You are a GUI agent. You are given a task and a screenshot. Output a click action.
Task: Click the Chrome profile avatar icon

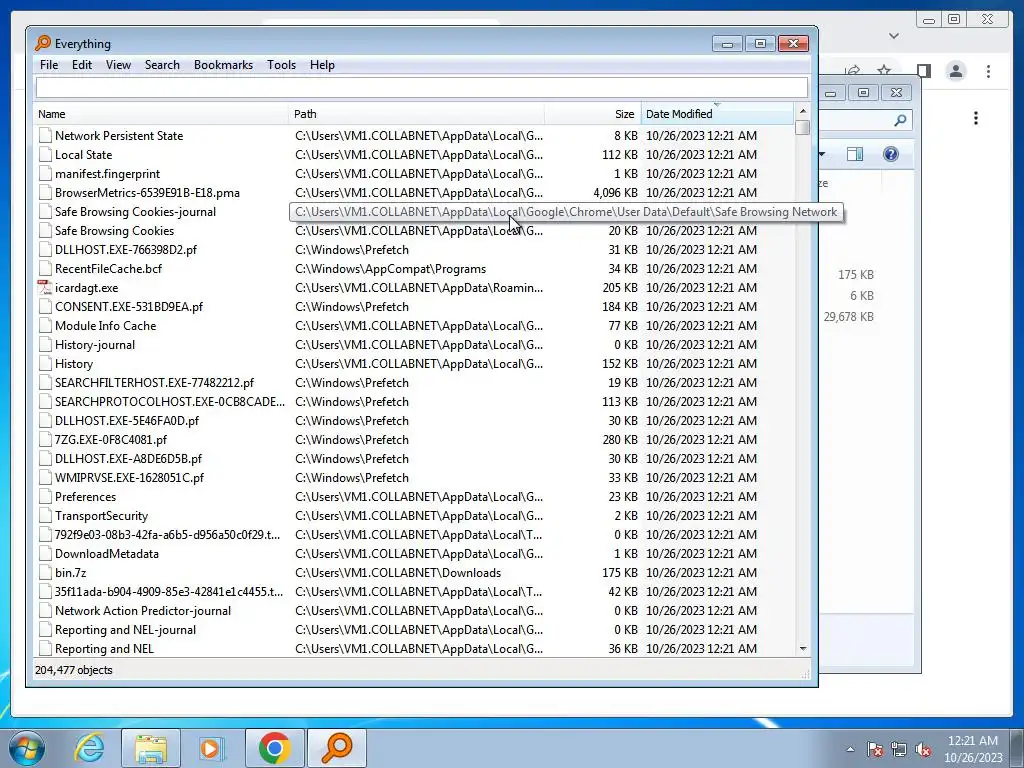coord(956,71)
